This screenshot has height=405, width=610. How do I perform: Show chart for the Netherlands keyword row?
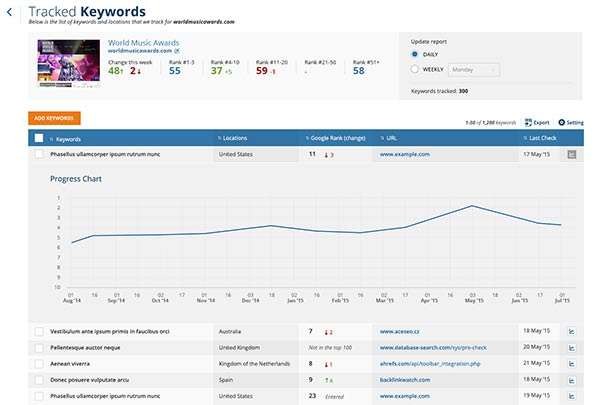[x=572, y=364]
